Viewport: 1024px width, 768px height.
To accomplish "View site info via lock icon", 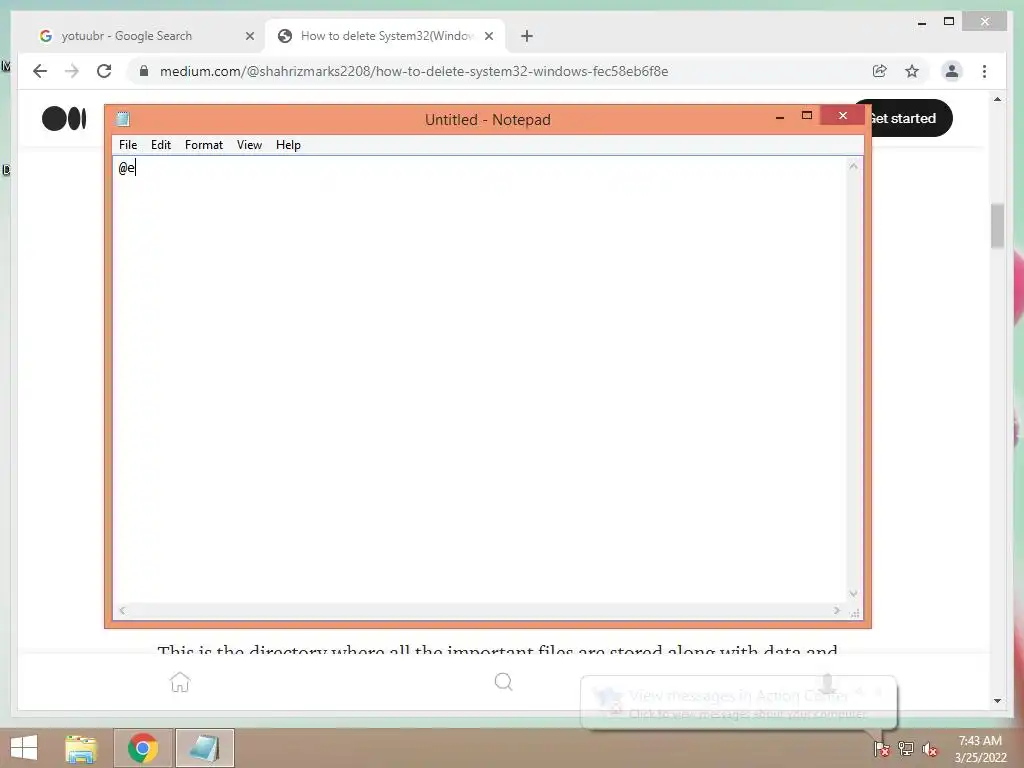I will click(x=144, y=71).
